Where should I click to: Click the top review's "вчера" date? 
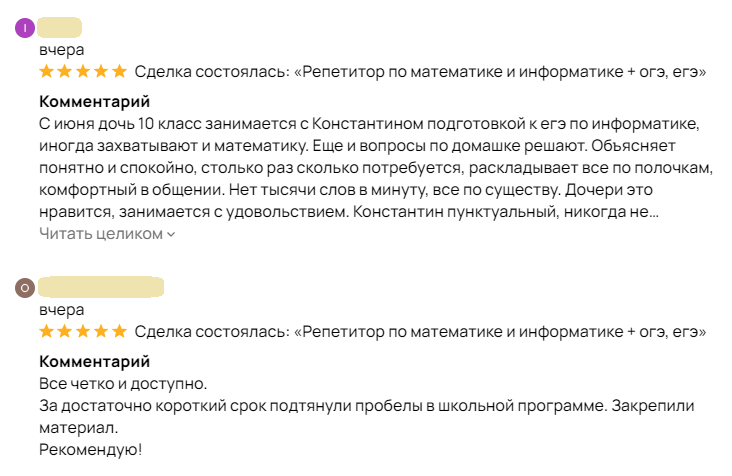[x=61, y=49]
